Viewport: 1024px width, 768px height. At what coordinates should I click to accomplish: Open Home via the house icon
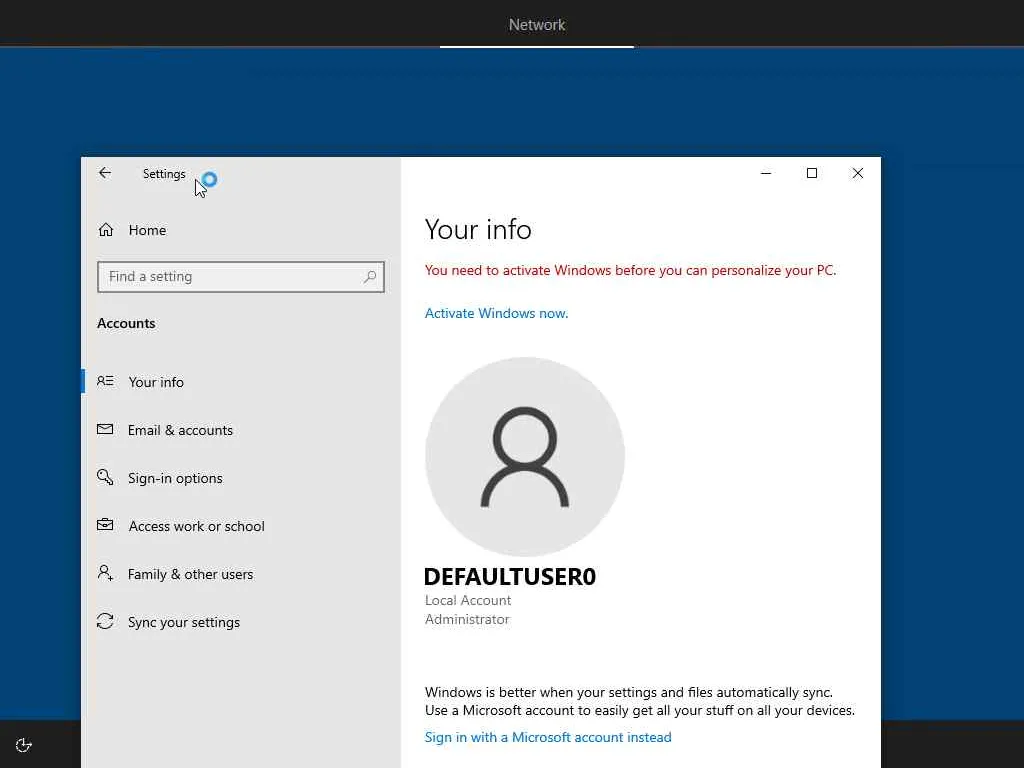106,230
